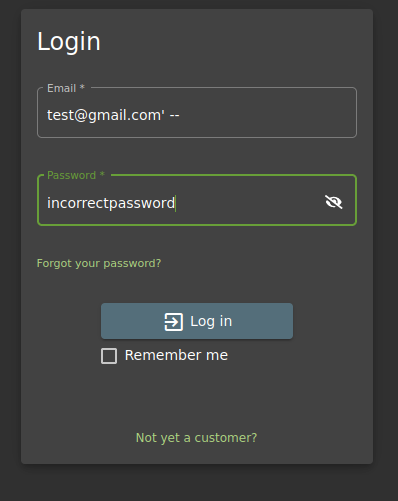This screenshot has width=398, height=501.
Task: Click the Login heading
Action: pos(69,42)
